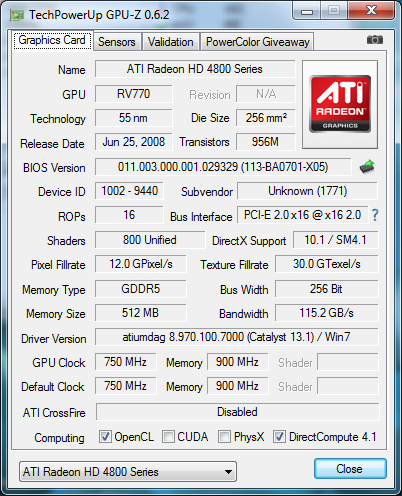Toggle the OpenCL checkbox
This screenshot has height=496, width=402.
(x=105, y=436)
